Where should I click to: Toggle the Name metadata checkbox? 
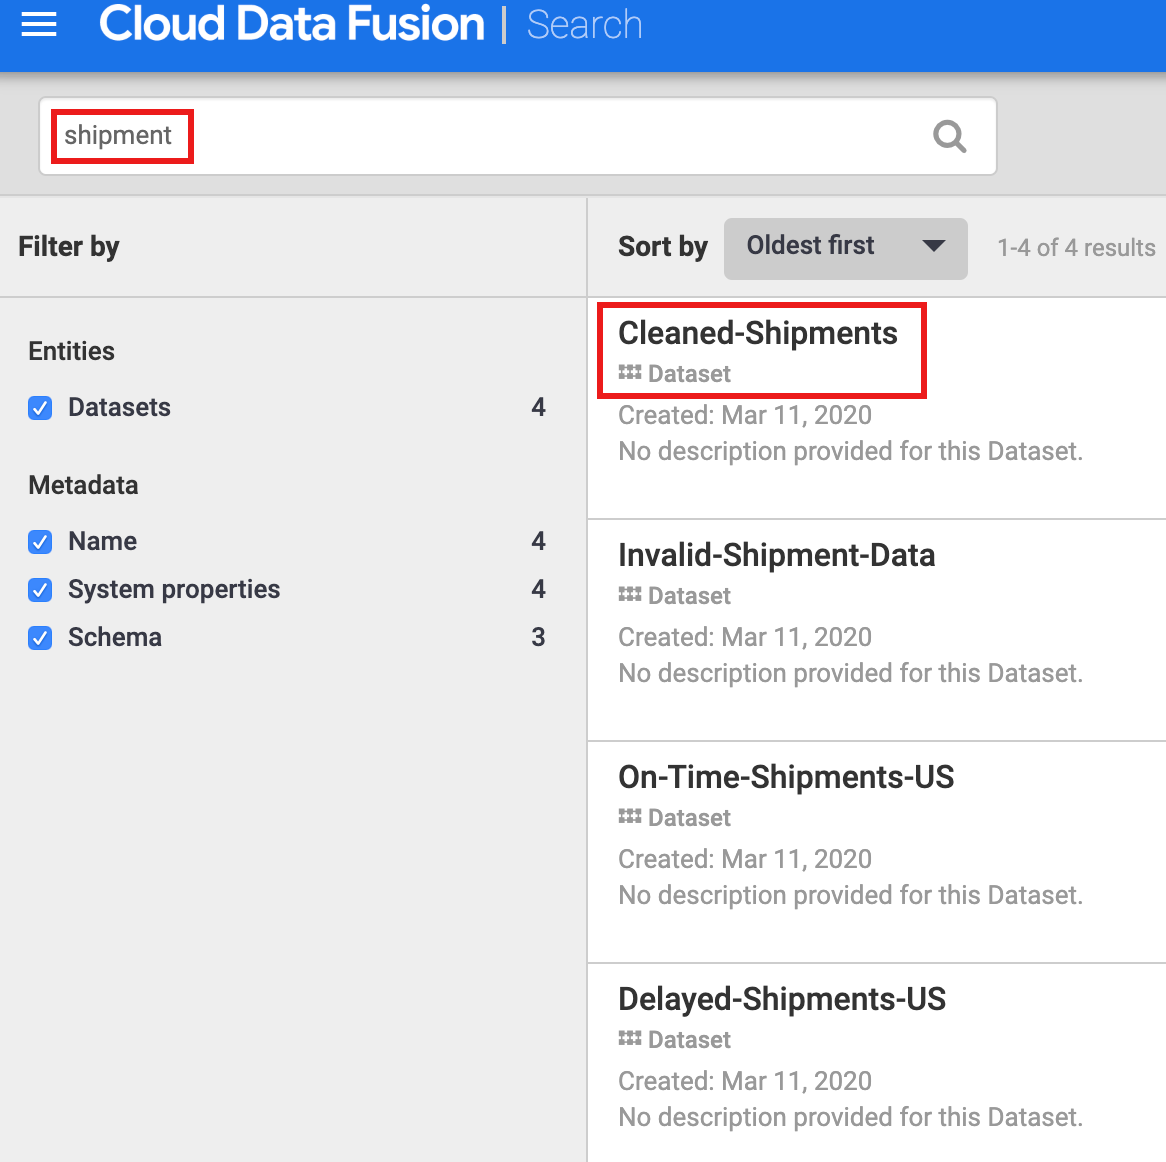pos(40,542)
